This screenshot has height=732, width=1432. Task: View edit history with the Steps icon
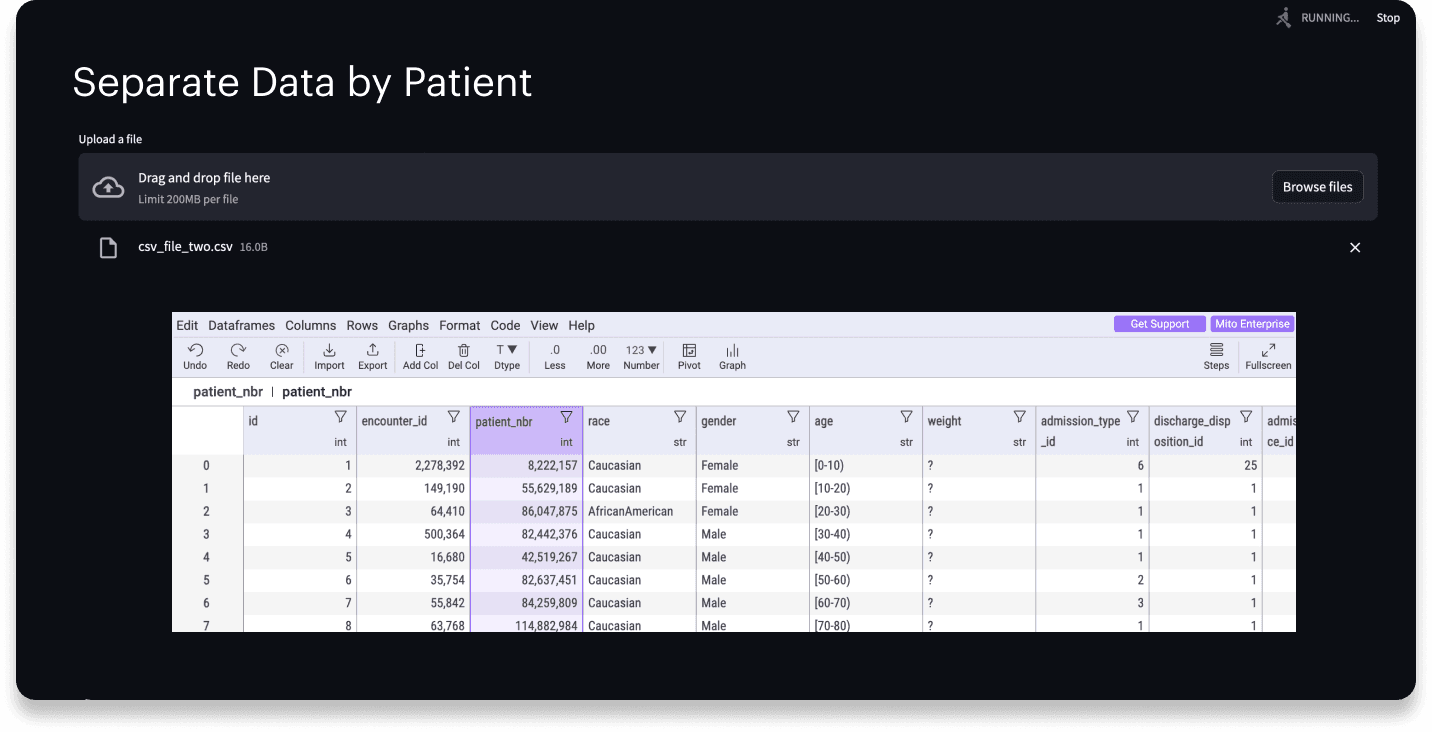coord(1216,355)
